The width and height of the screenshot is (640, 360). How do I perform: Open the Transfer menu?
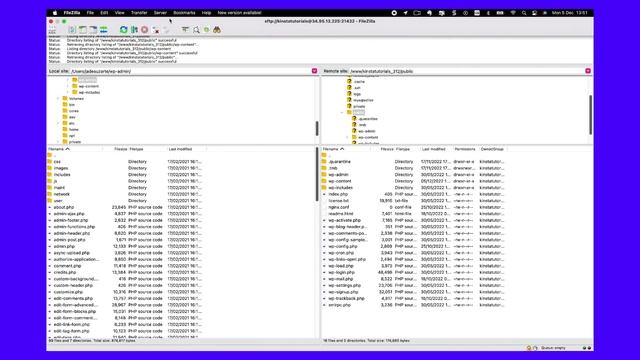pos(139,13)
